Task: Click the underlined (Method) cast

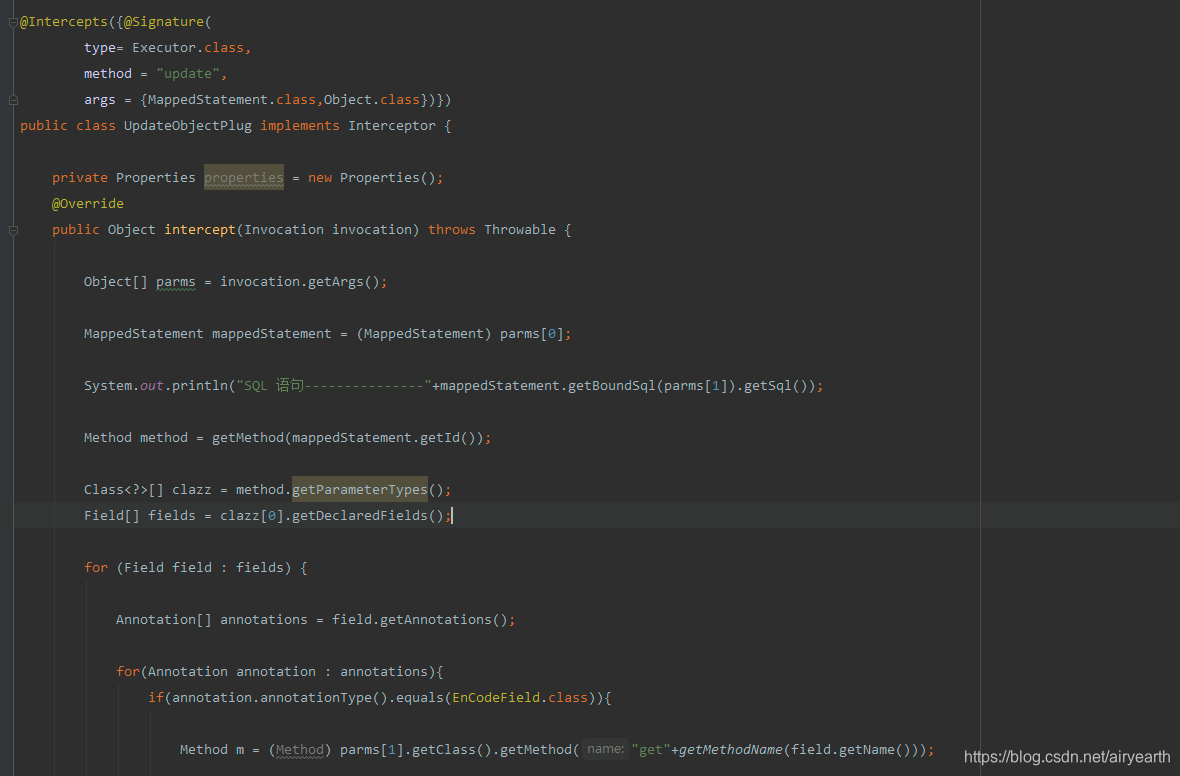Action: click(300, 750)
